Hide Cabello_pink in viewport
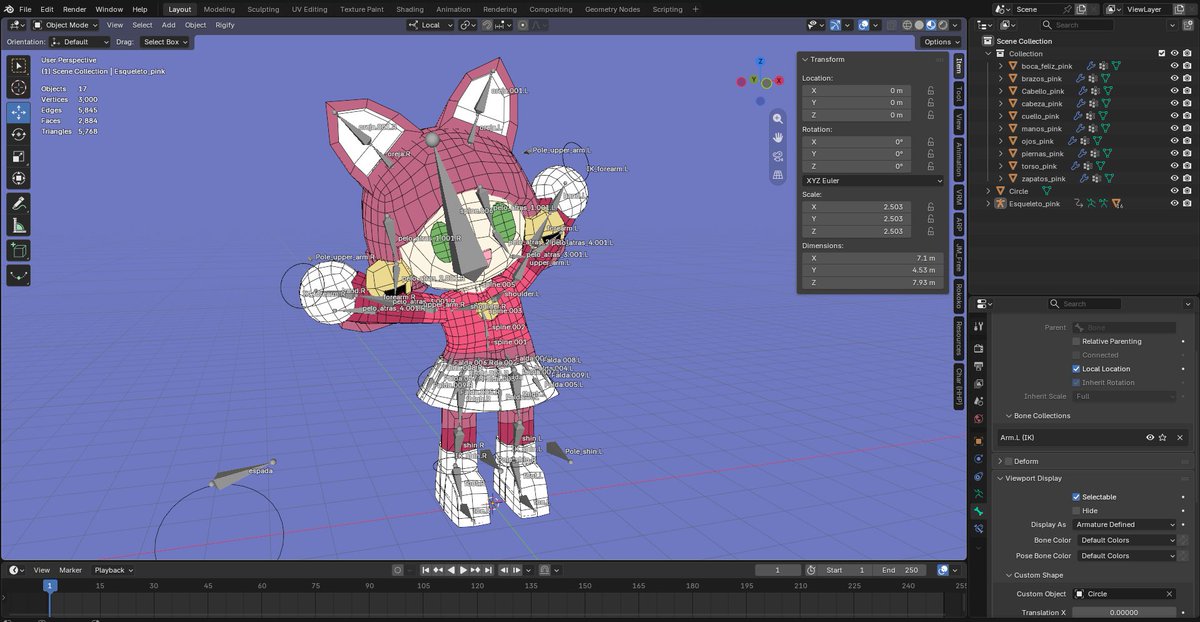This screenshot has width=1200, height=622. point(1175,91)
